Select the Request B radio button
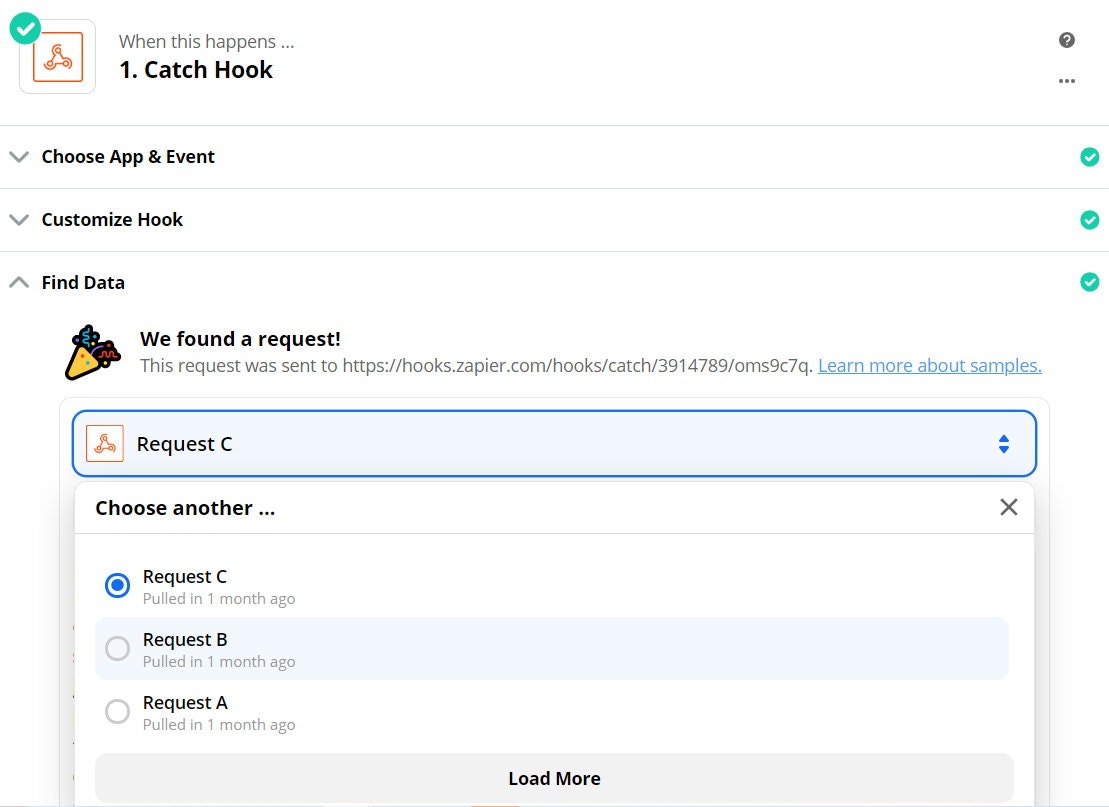The width and height of the screenshot is (1109, 807). (x=117, y=649)
